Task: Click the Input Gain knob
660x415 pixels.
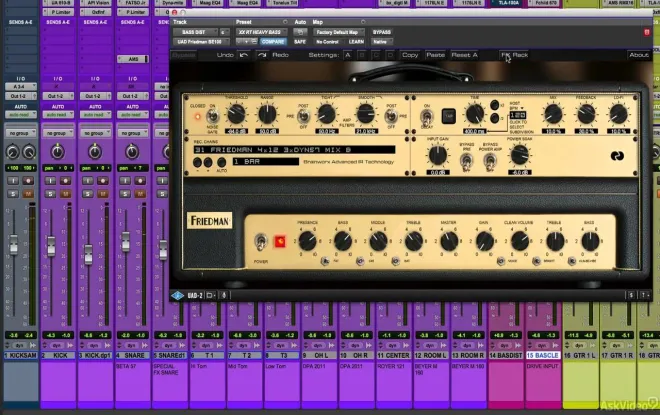Action: [x=438, y=155]
